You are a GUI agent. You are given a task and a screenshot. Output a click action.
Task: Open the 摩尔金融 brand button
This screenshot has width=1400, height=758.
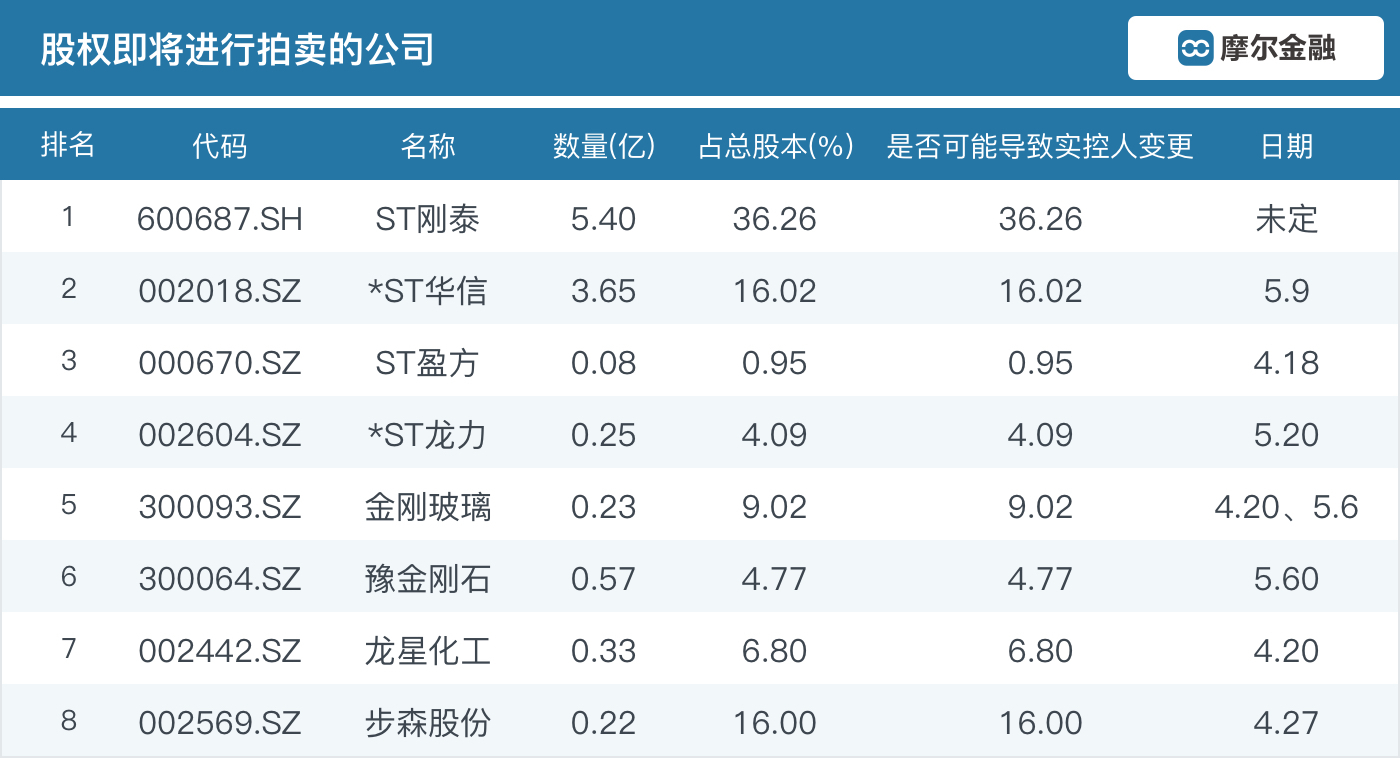[1256, 48]
